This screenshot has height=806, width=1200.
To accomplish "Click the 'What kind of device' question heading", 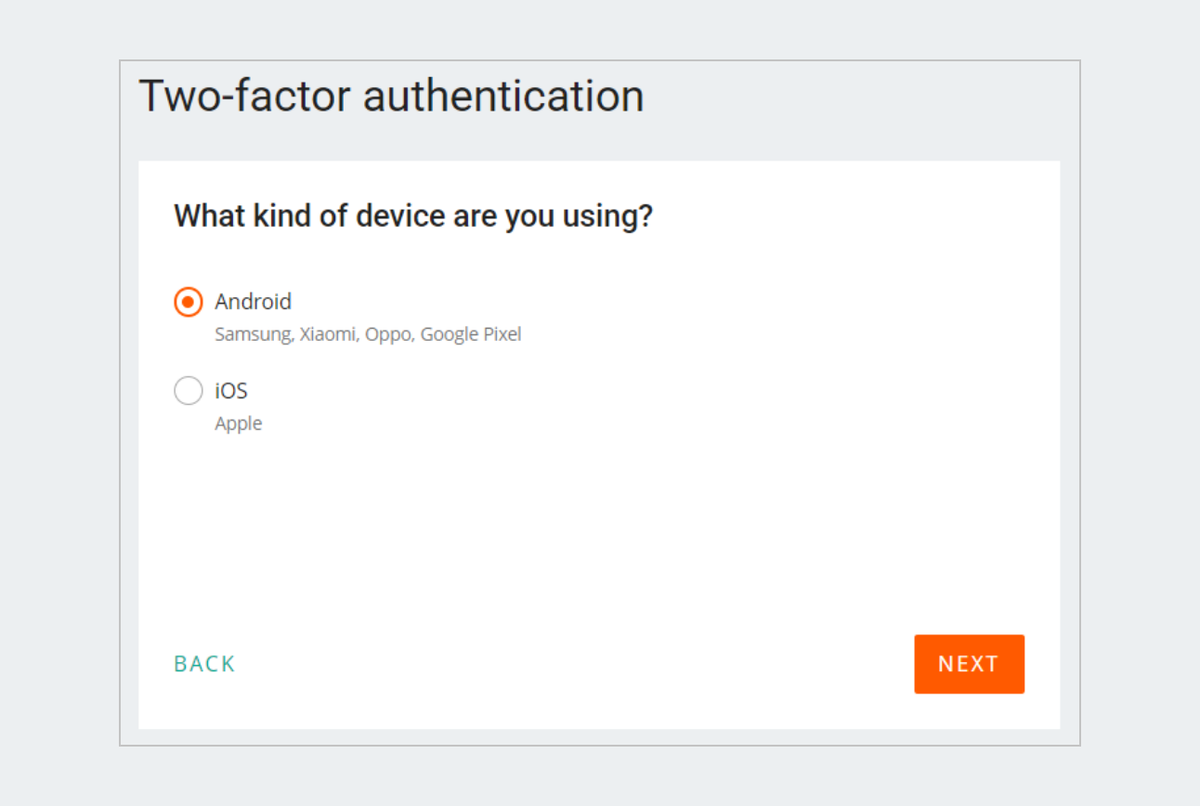I will pyautogui.click(x=413, y=216).
